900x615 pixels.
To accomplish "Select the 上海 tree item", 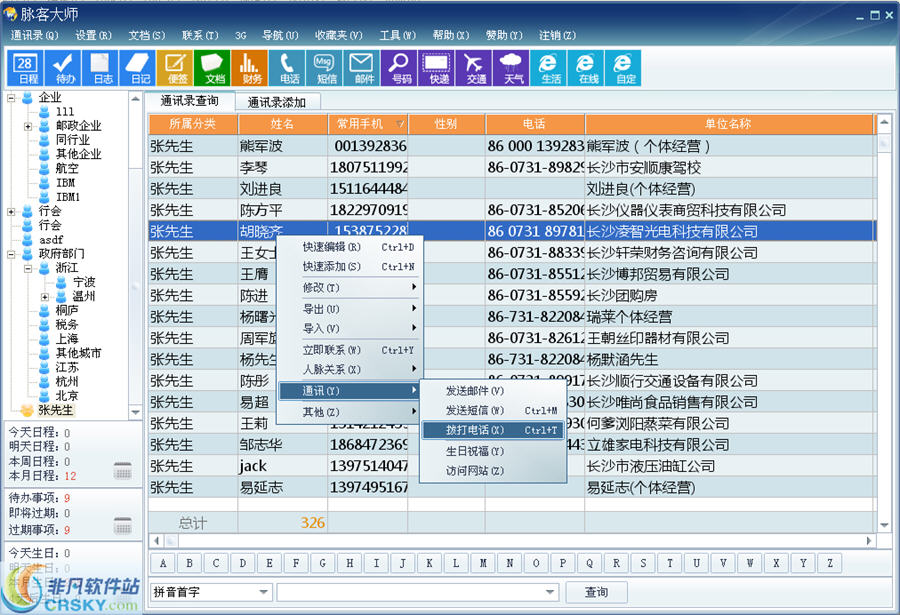I will click(67, 339).
